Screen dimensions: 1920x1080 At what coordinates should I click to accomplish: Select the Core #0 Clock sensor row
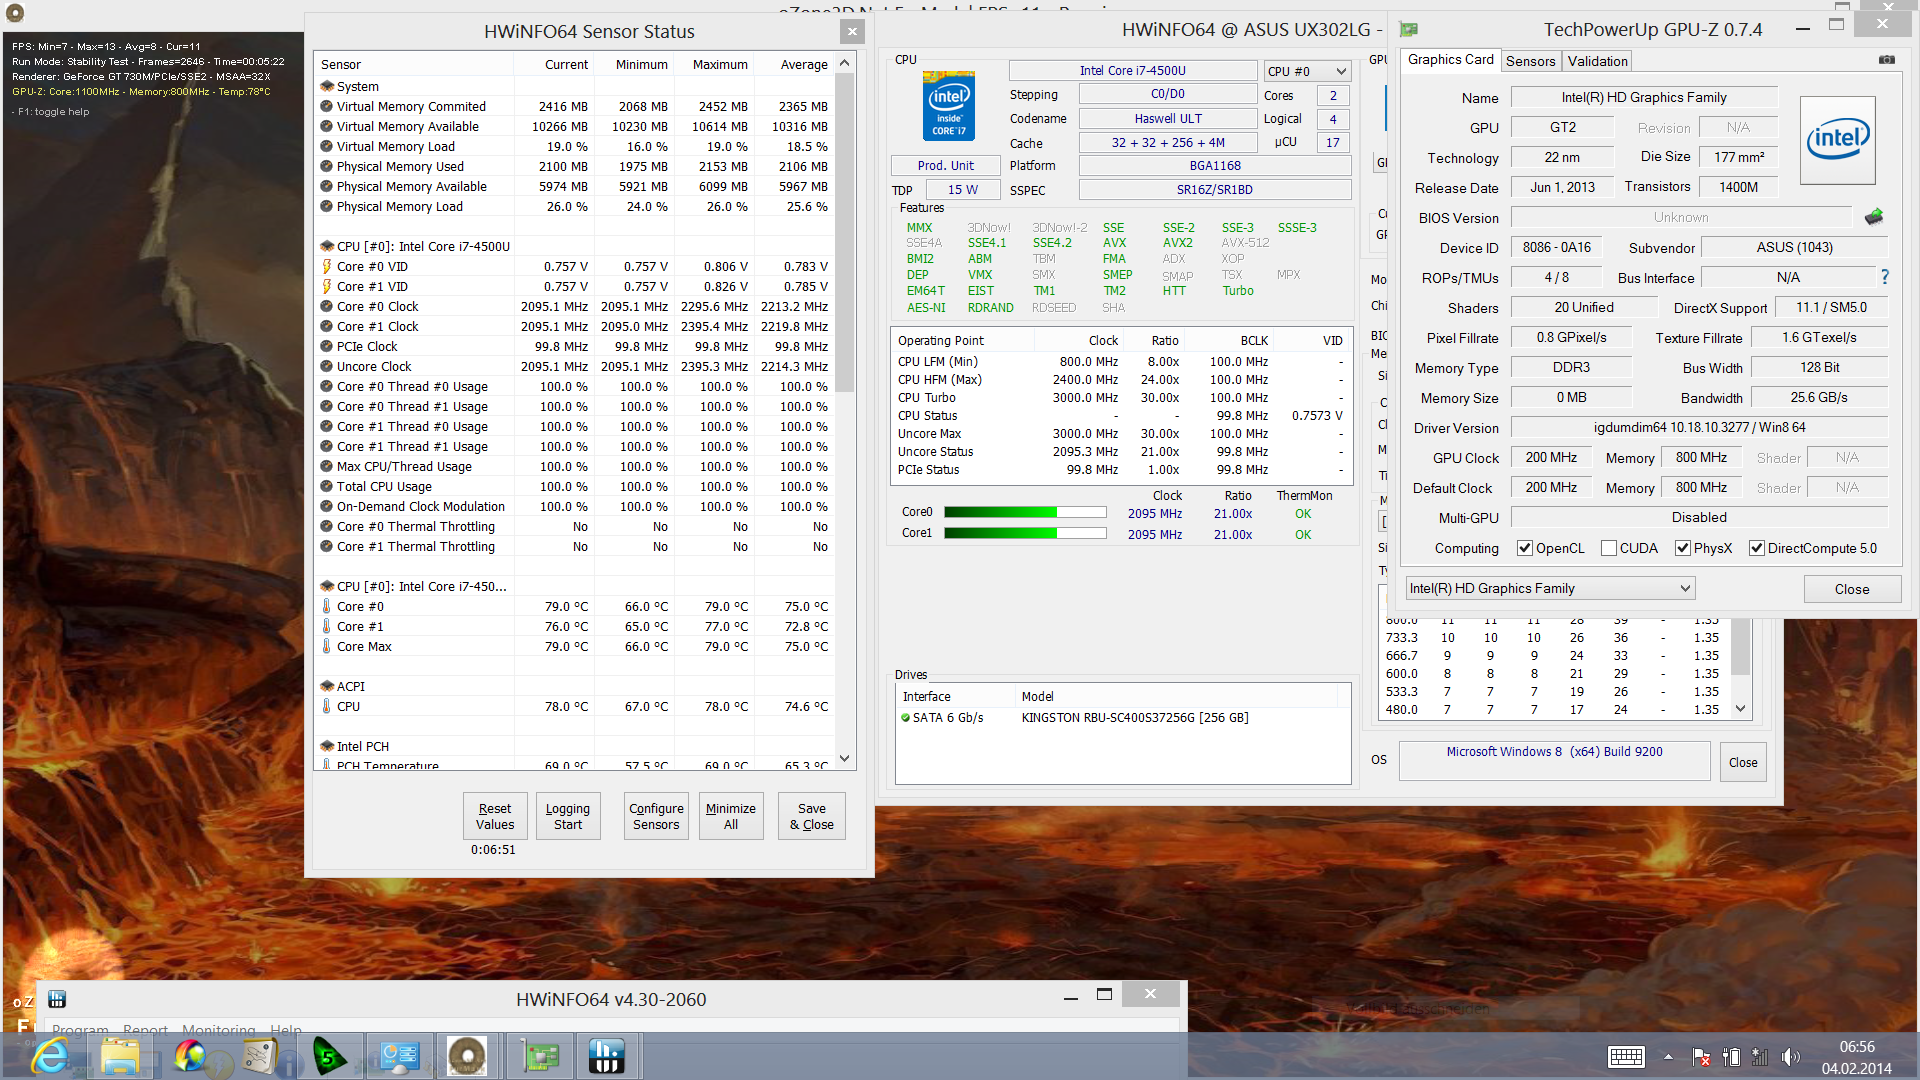(378, 306)
